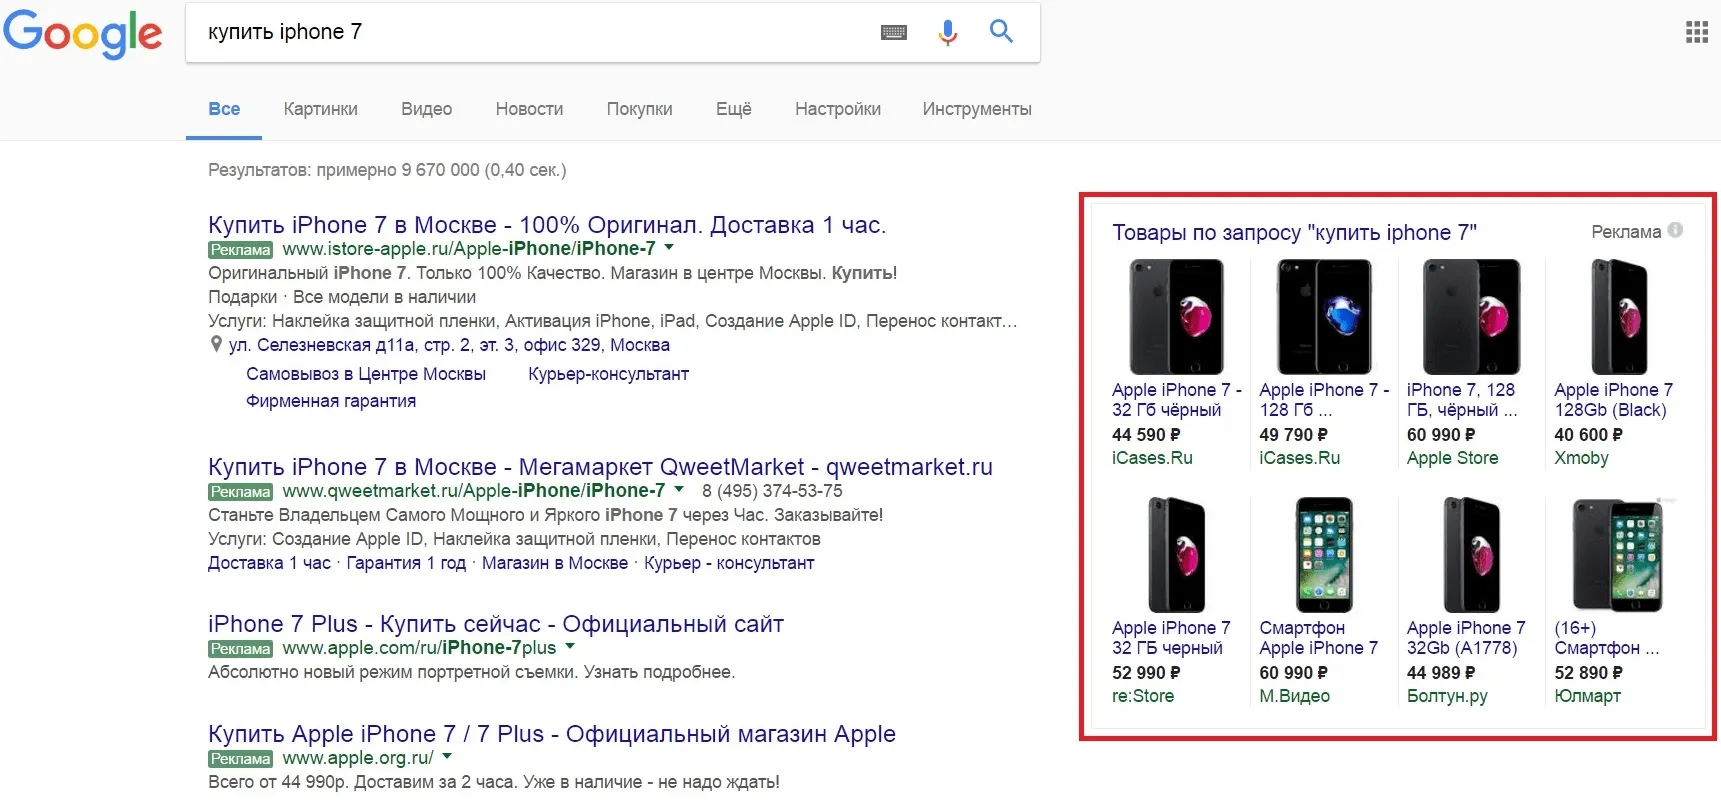Expand dropdown arrow next to apple.com/ru URL

(570, 646)
